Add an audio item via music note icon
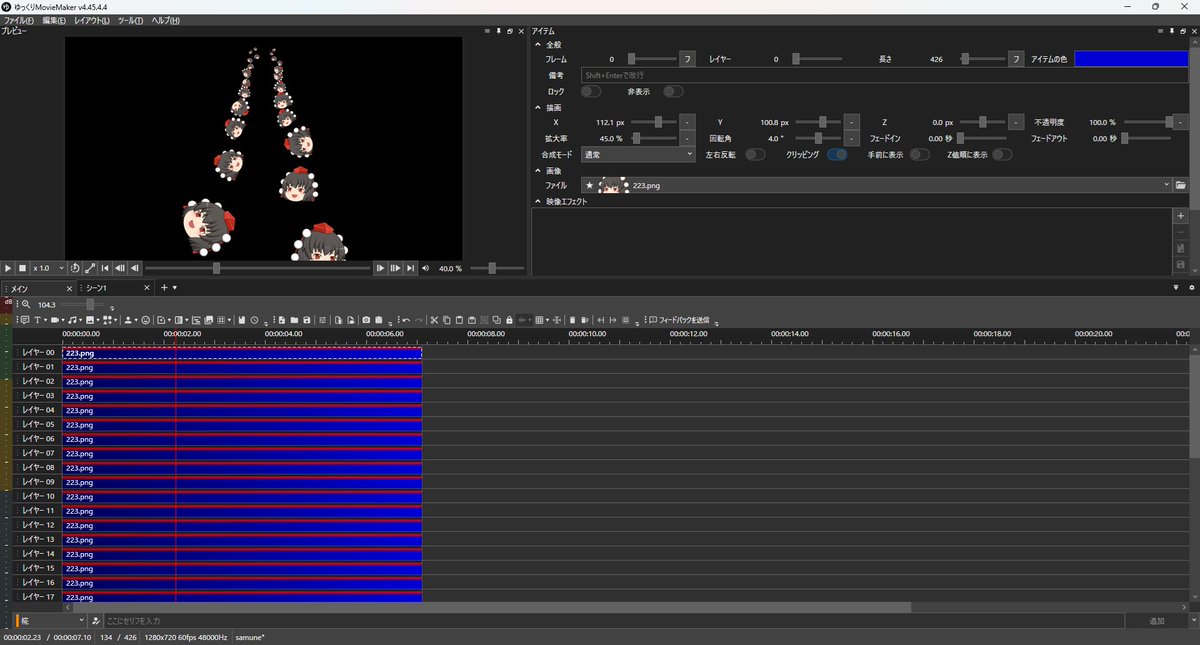 pyautogui.click(x=71, y=320)
